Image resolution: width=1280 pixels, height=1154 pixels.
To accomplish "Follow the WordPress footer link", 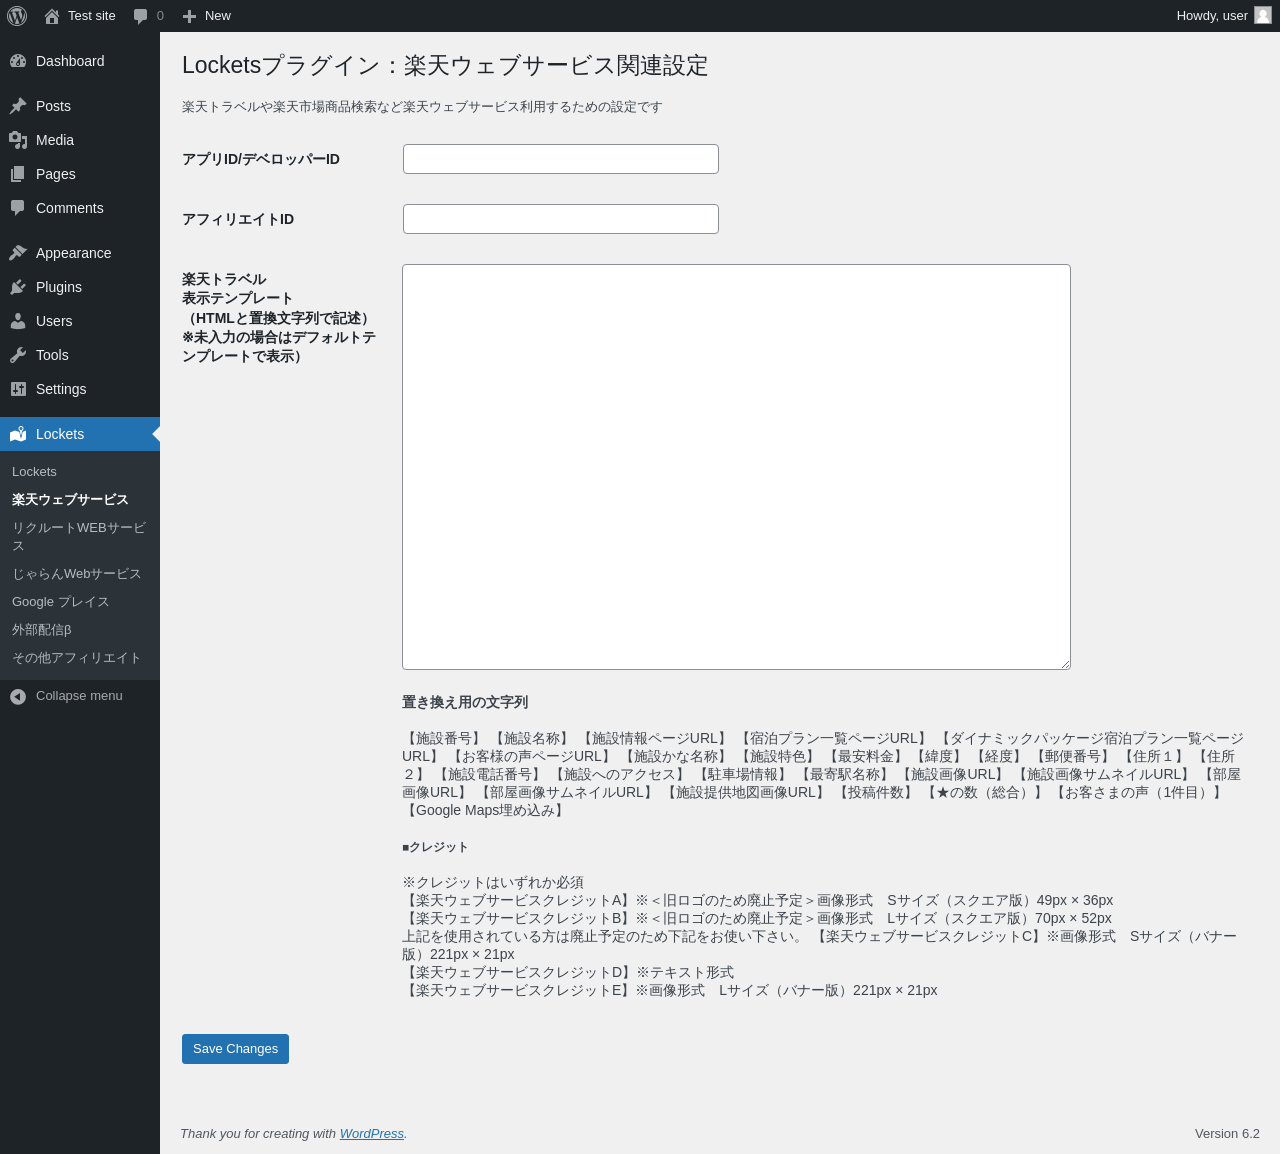I will 371,1133.
